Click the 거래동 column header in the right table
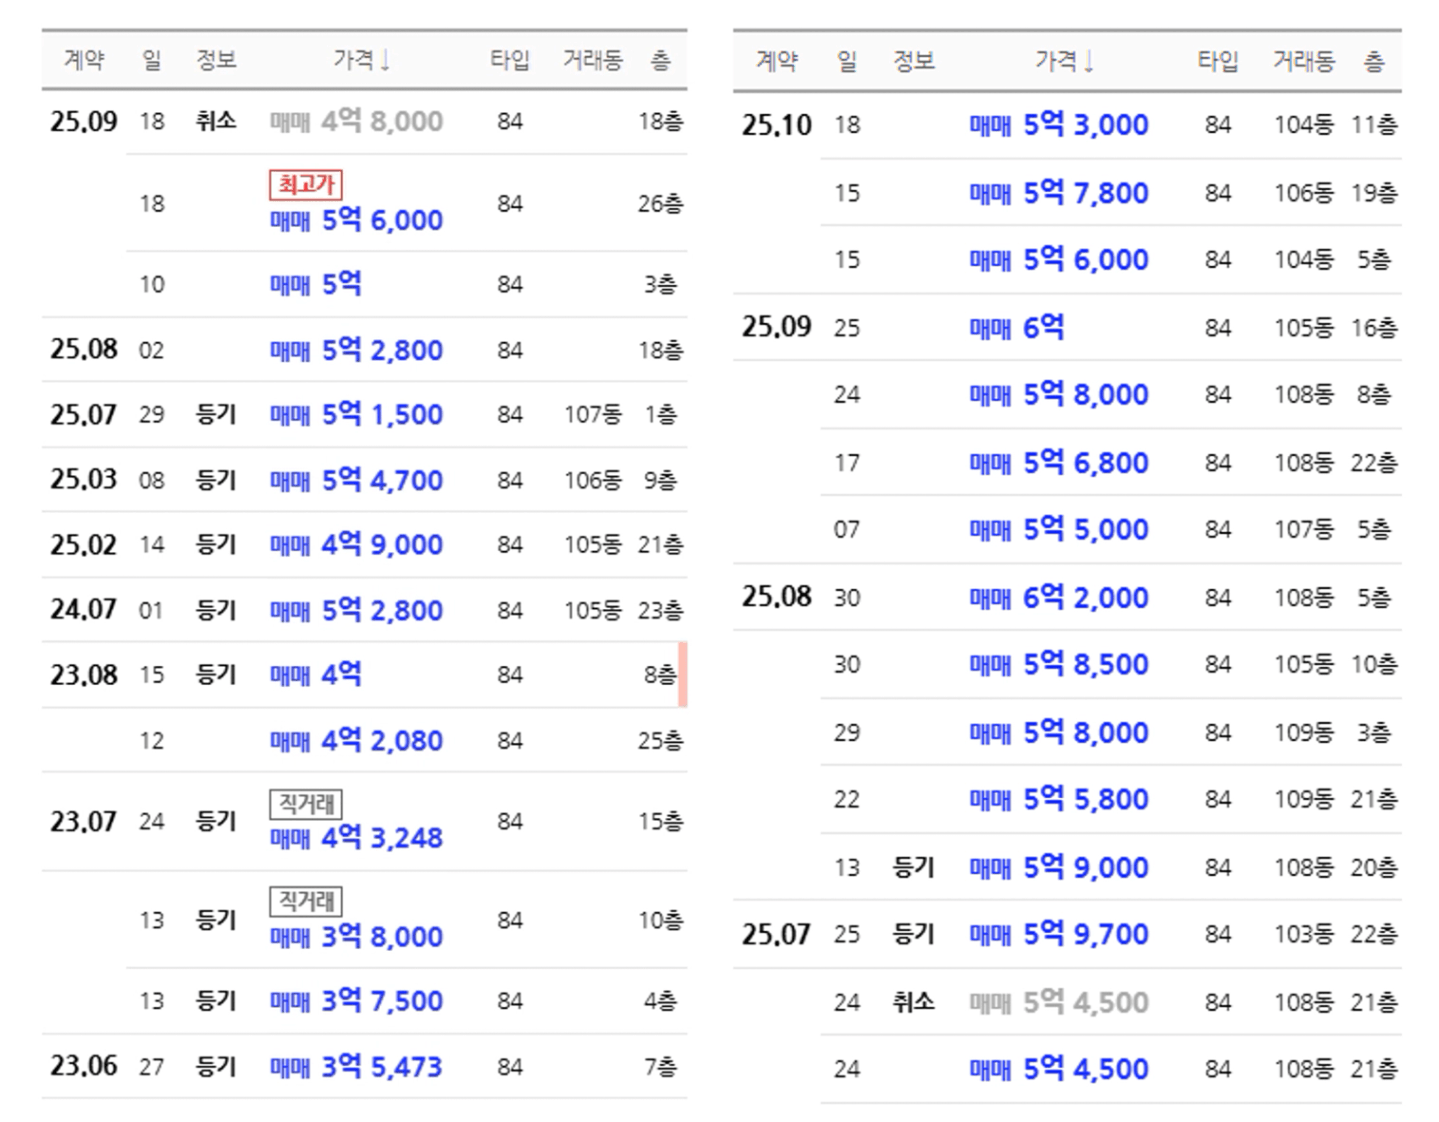1439x1122 pixels. pyautogui.click(x=1303, y=62)
